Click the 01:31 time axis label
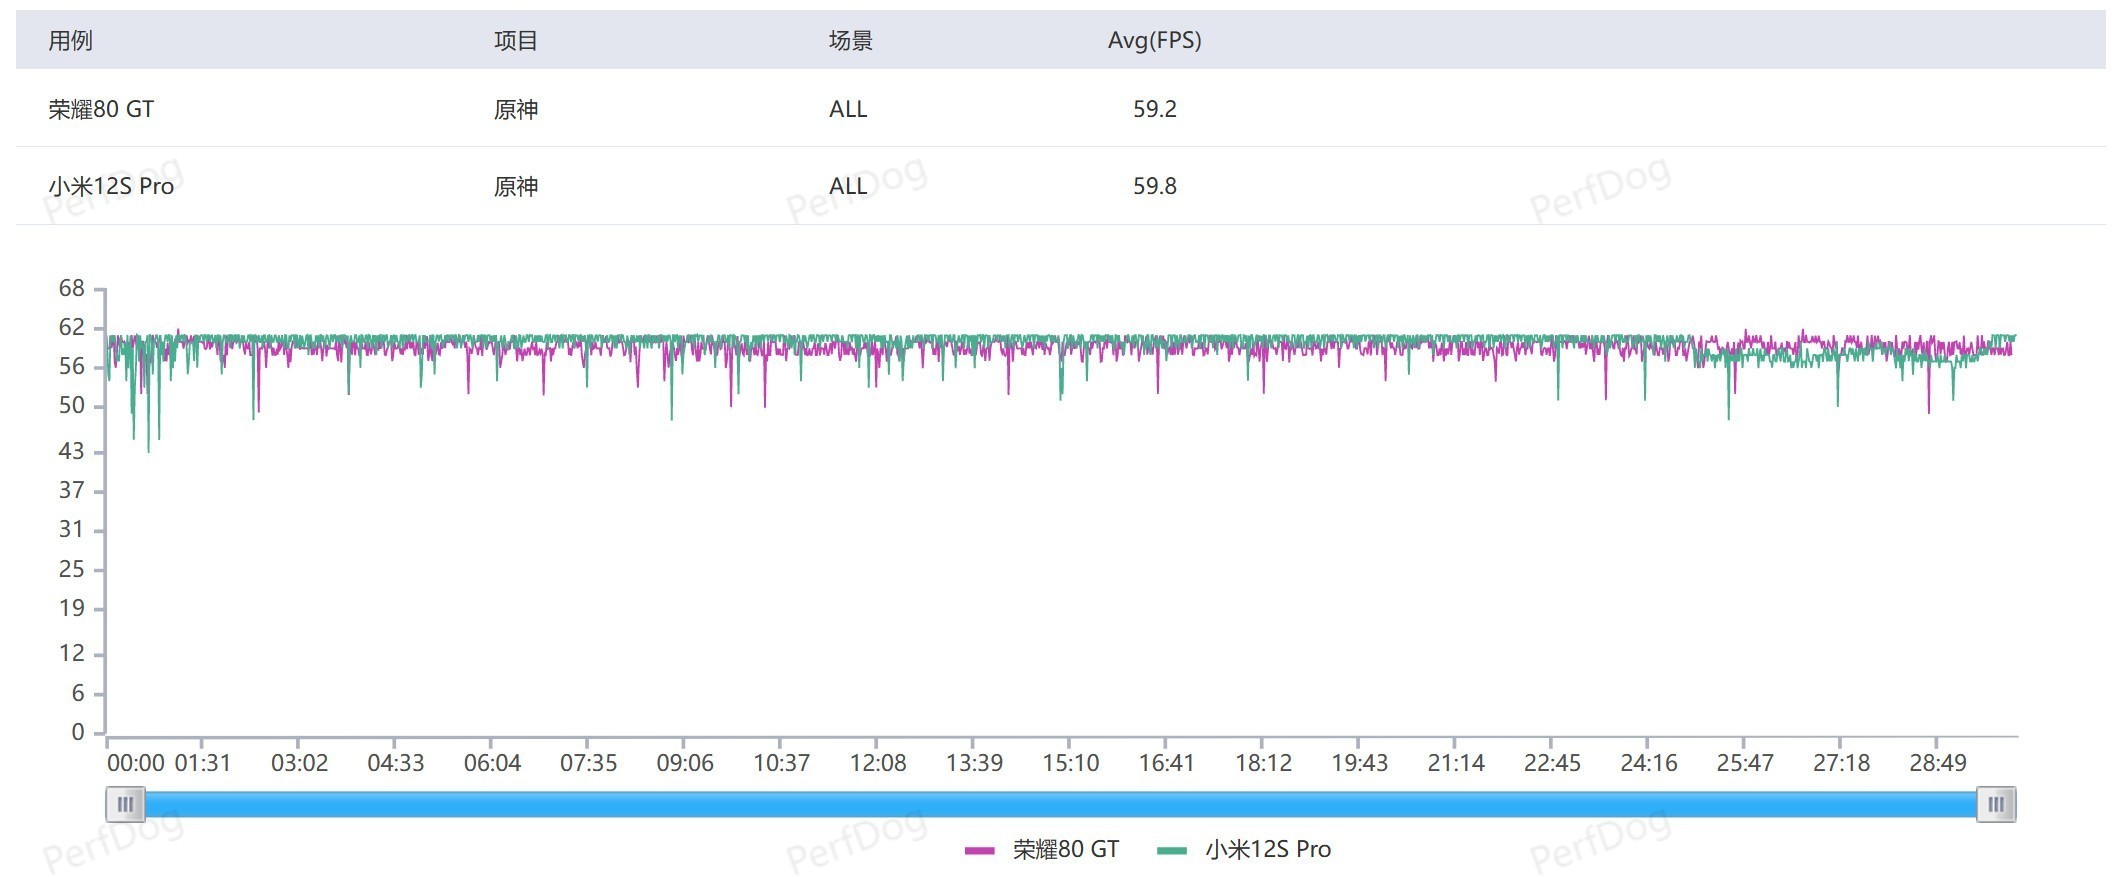The image size is (2125, 877). [203, 764]
